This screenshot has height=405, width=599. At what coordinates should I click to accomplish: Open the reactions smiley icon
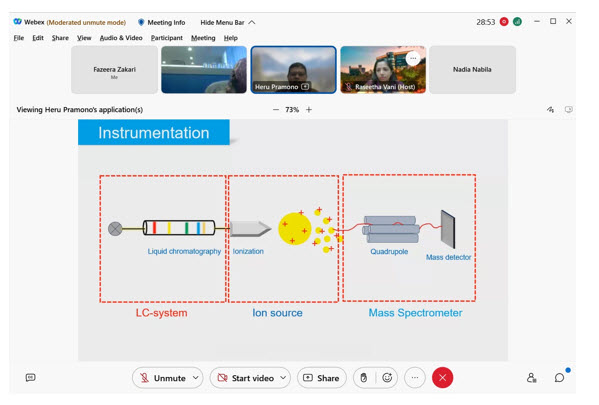(x=387, y=378)
